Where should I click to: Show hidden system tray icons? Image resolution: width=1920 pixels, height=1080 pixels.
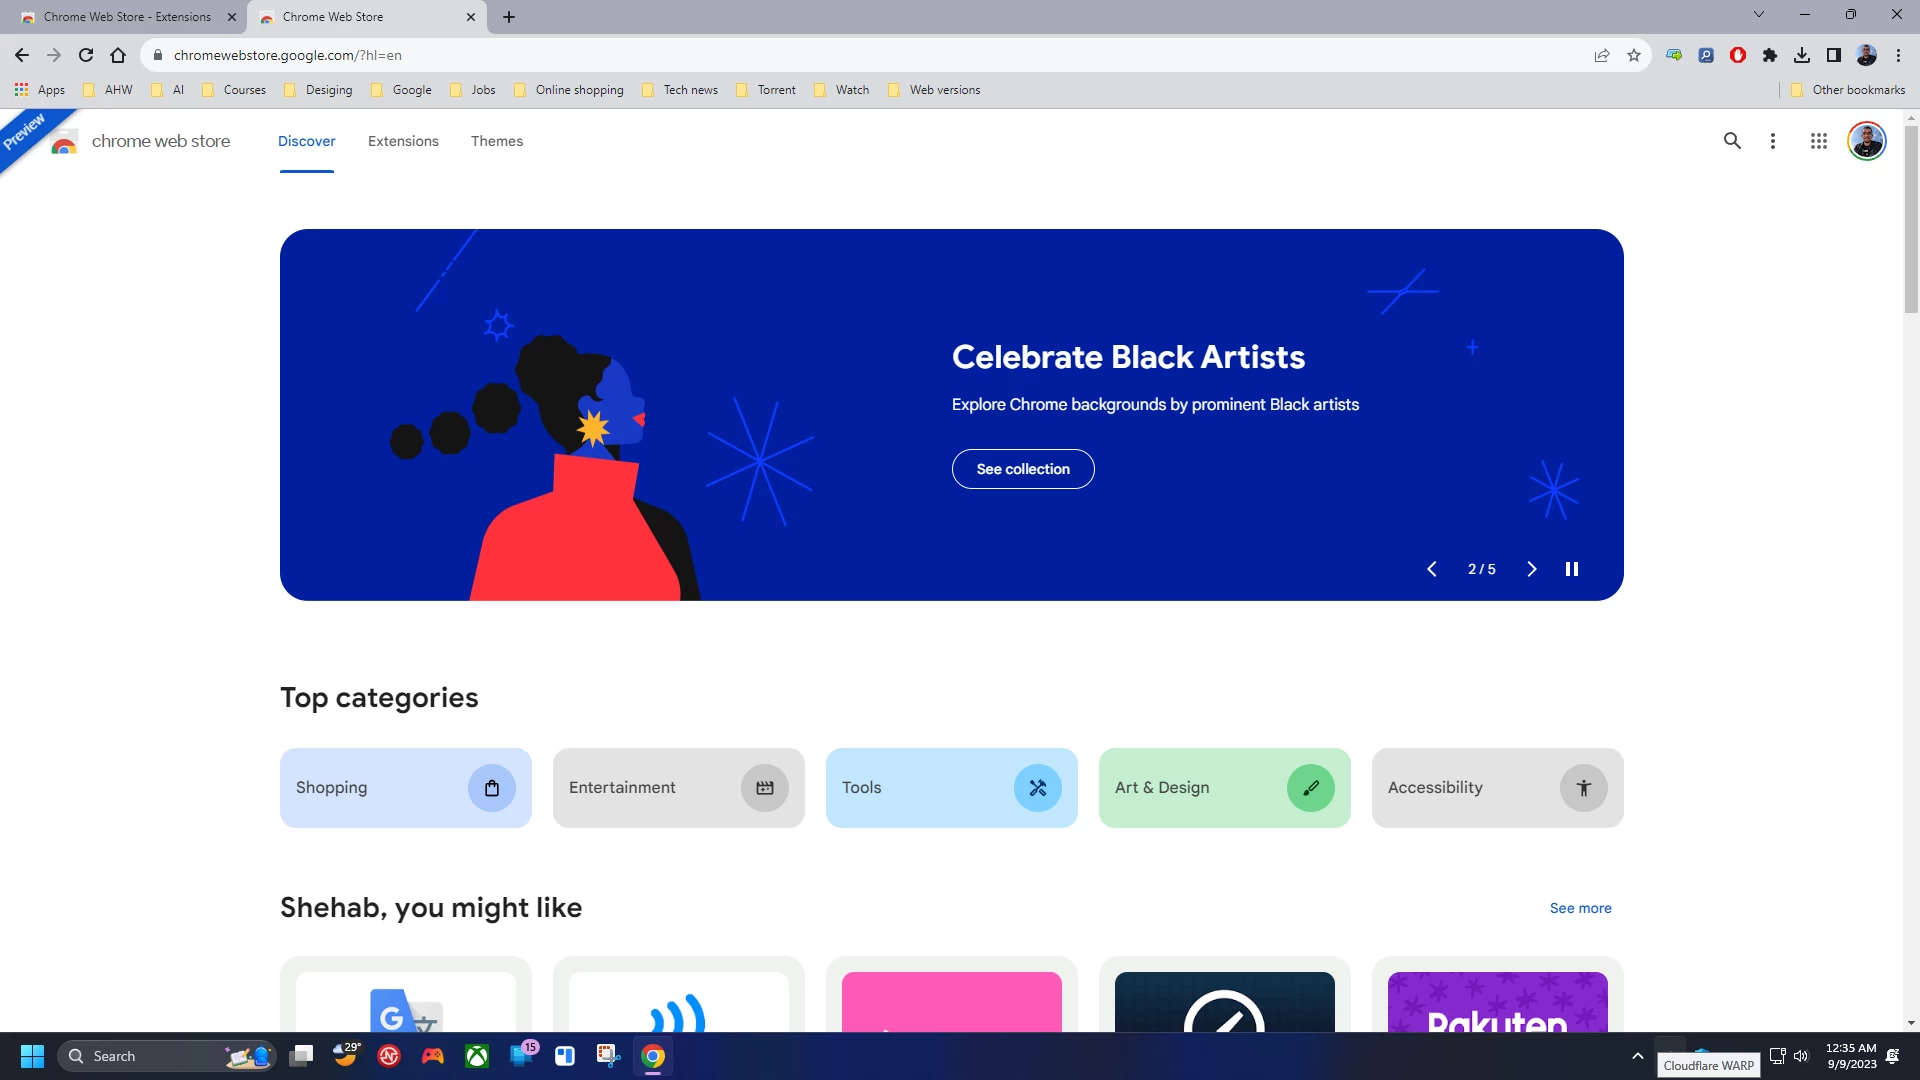click(1637, 1056)
